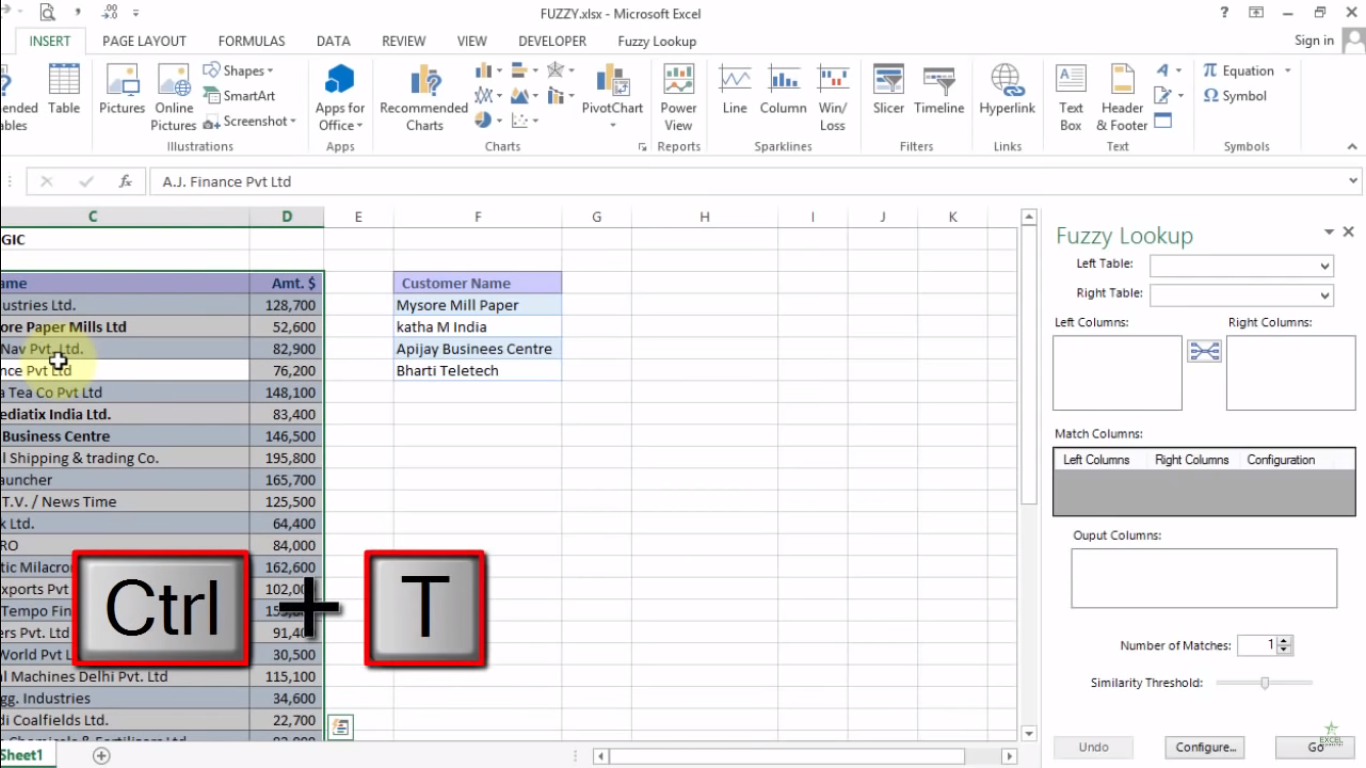Open the Shapes dropdown

pos(238,71)
